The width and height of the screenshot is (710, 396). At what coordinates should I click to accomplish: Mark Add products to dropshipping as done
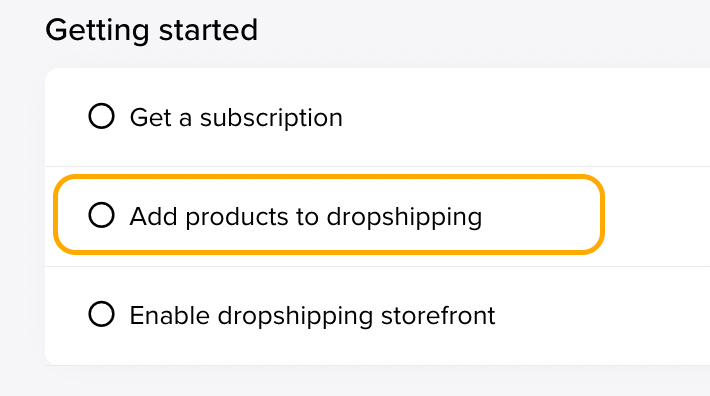coord(101,215)
